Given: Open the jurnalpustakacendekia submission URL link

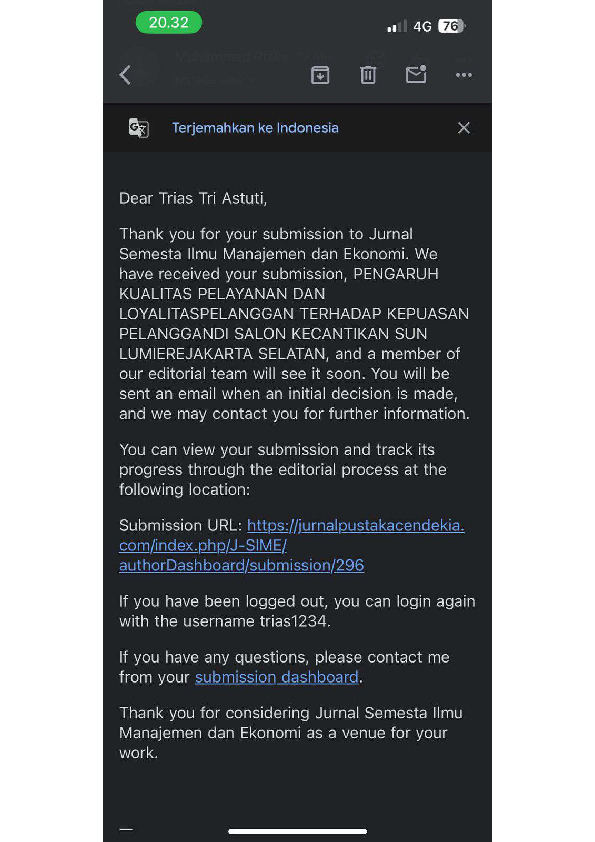Looking at the screenshot, I should (x=292, y=545).
